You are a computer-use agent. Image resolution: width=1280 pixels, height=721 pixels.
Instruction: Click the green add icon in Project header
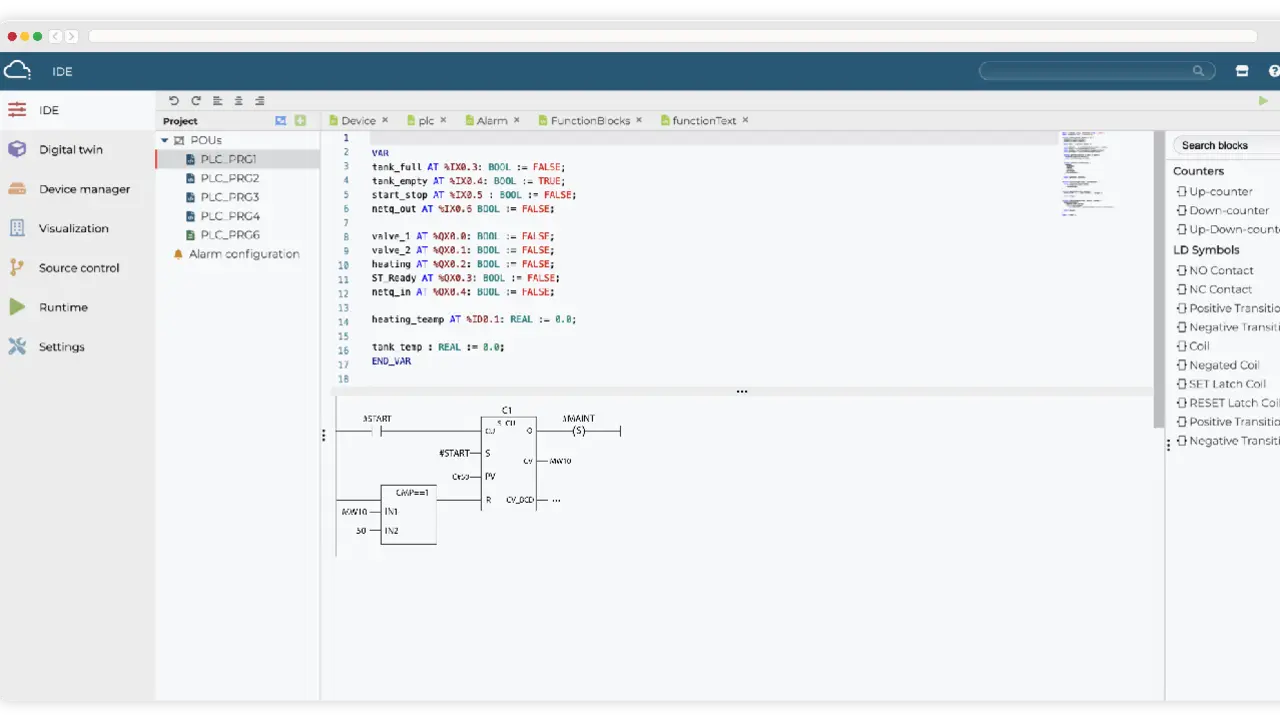tap(300, 121)
